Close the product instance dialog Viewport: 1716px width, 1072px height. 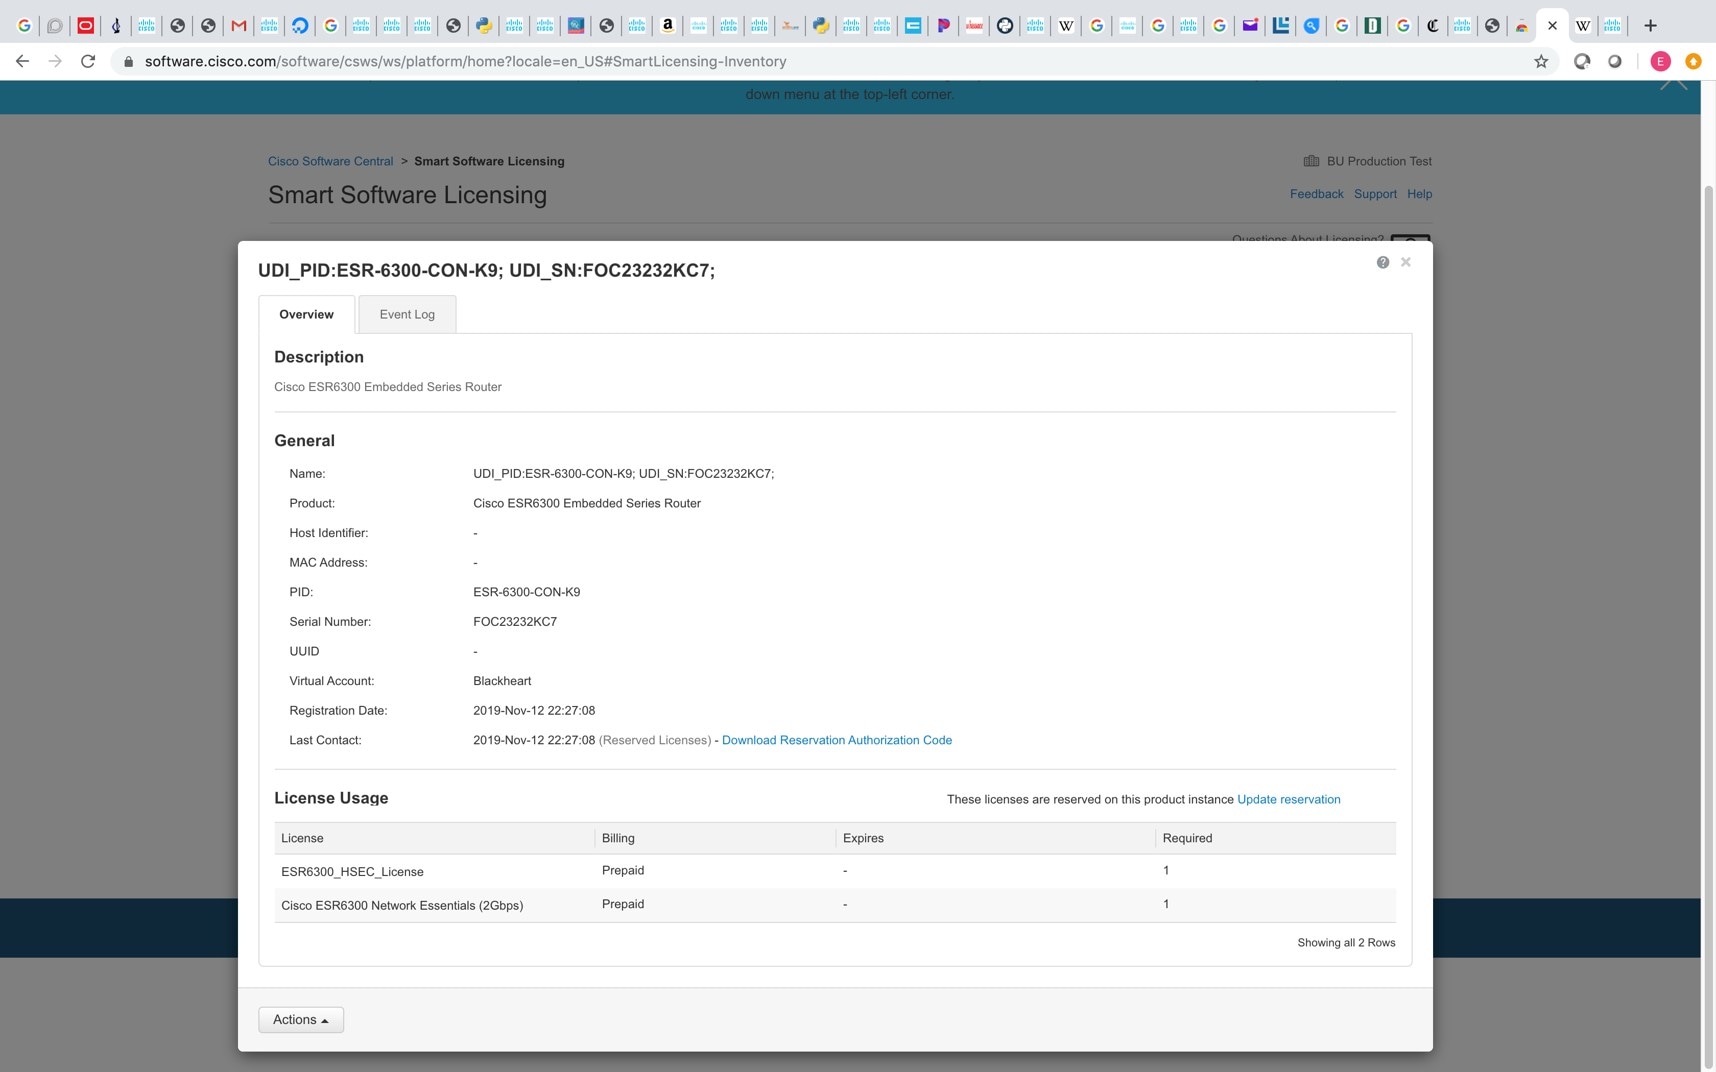(1406, 262)
